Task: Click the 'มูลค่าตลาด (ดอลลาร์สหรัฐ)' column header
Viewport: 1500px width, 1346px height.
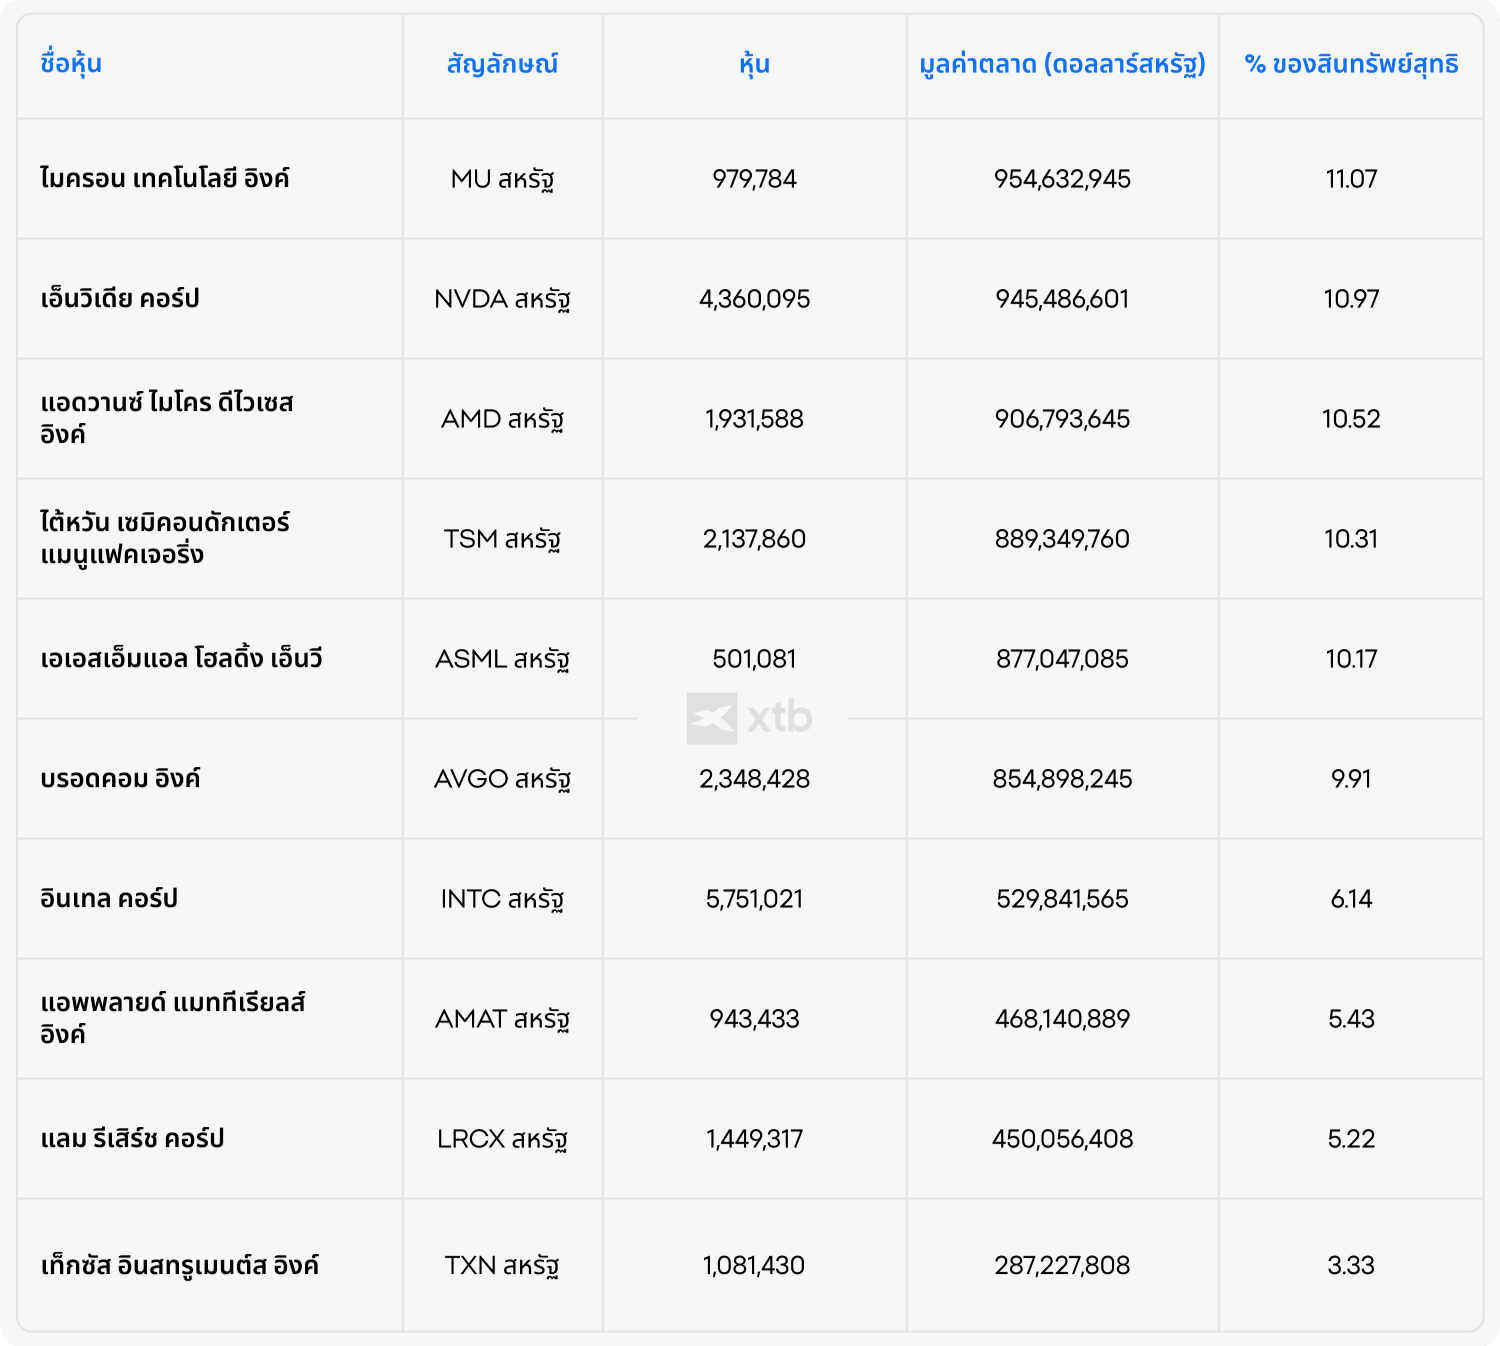Action: coord(1062,64)
